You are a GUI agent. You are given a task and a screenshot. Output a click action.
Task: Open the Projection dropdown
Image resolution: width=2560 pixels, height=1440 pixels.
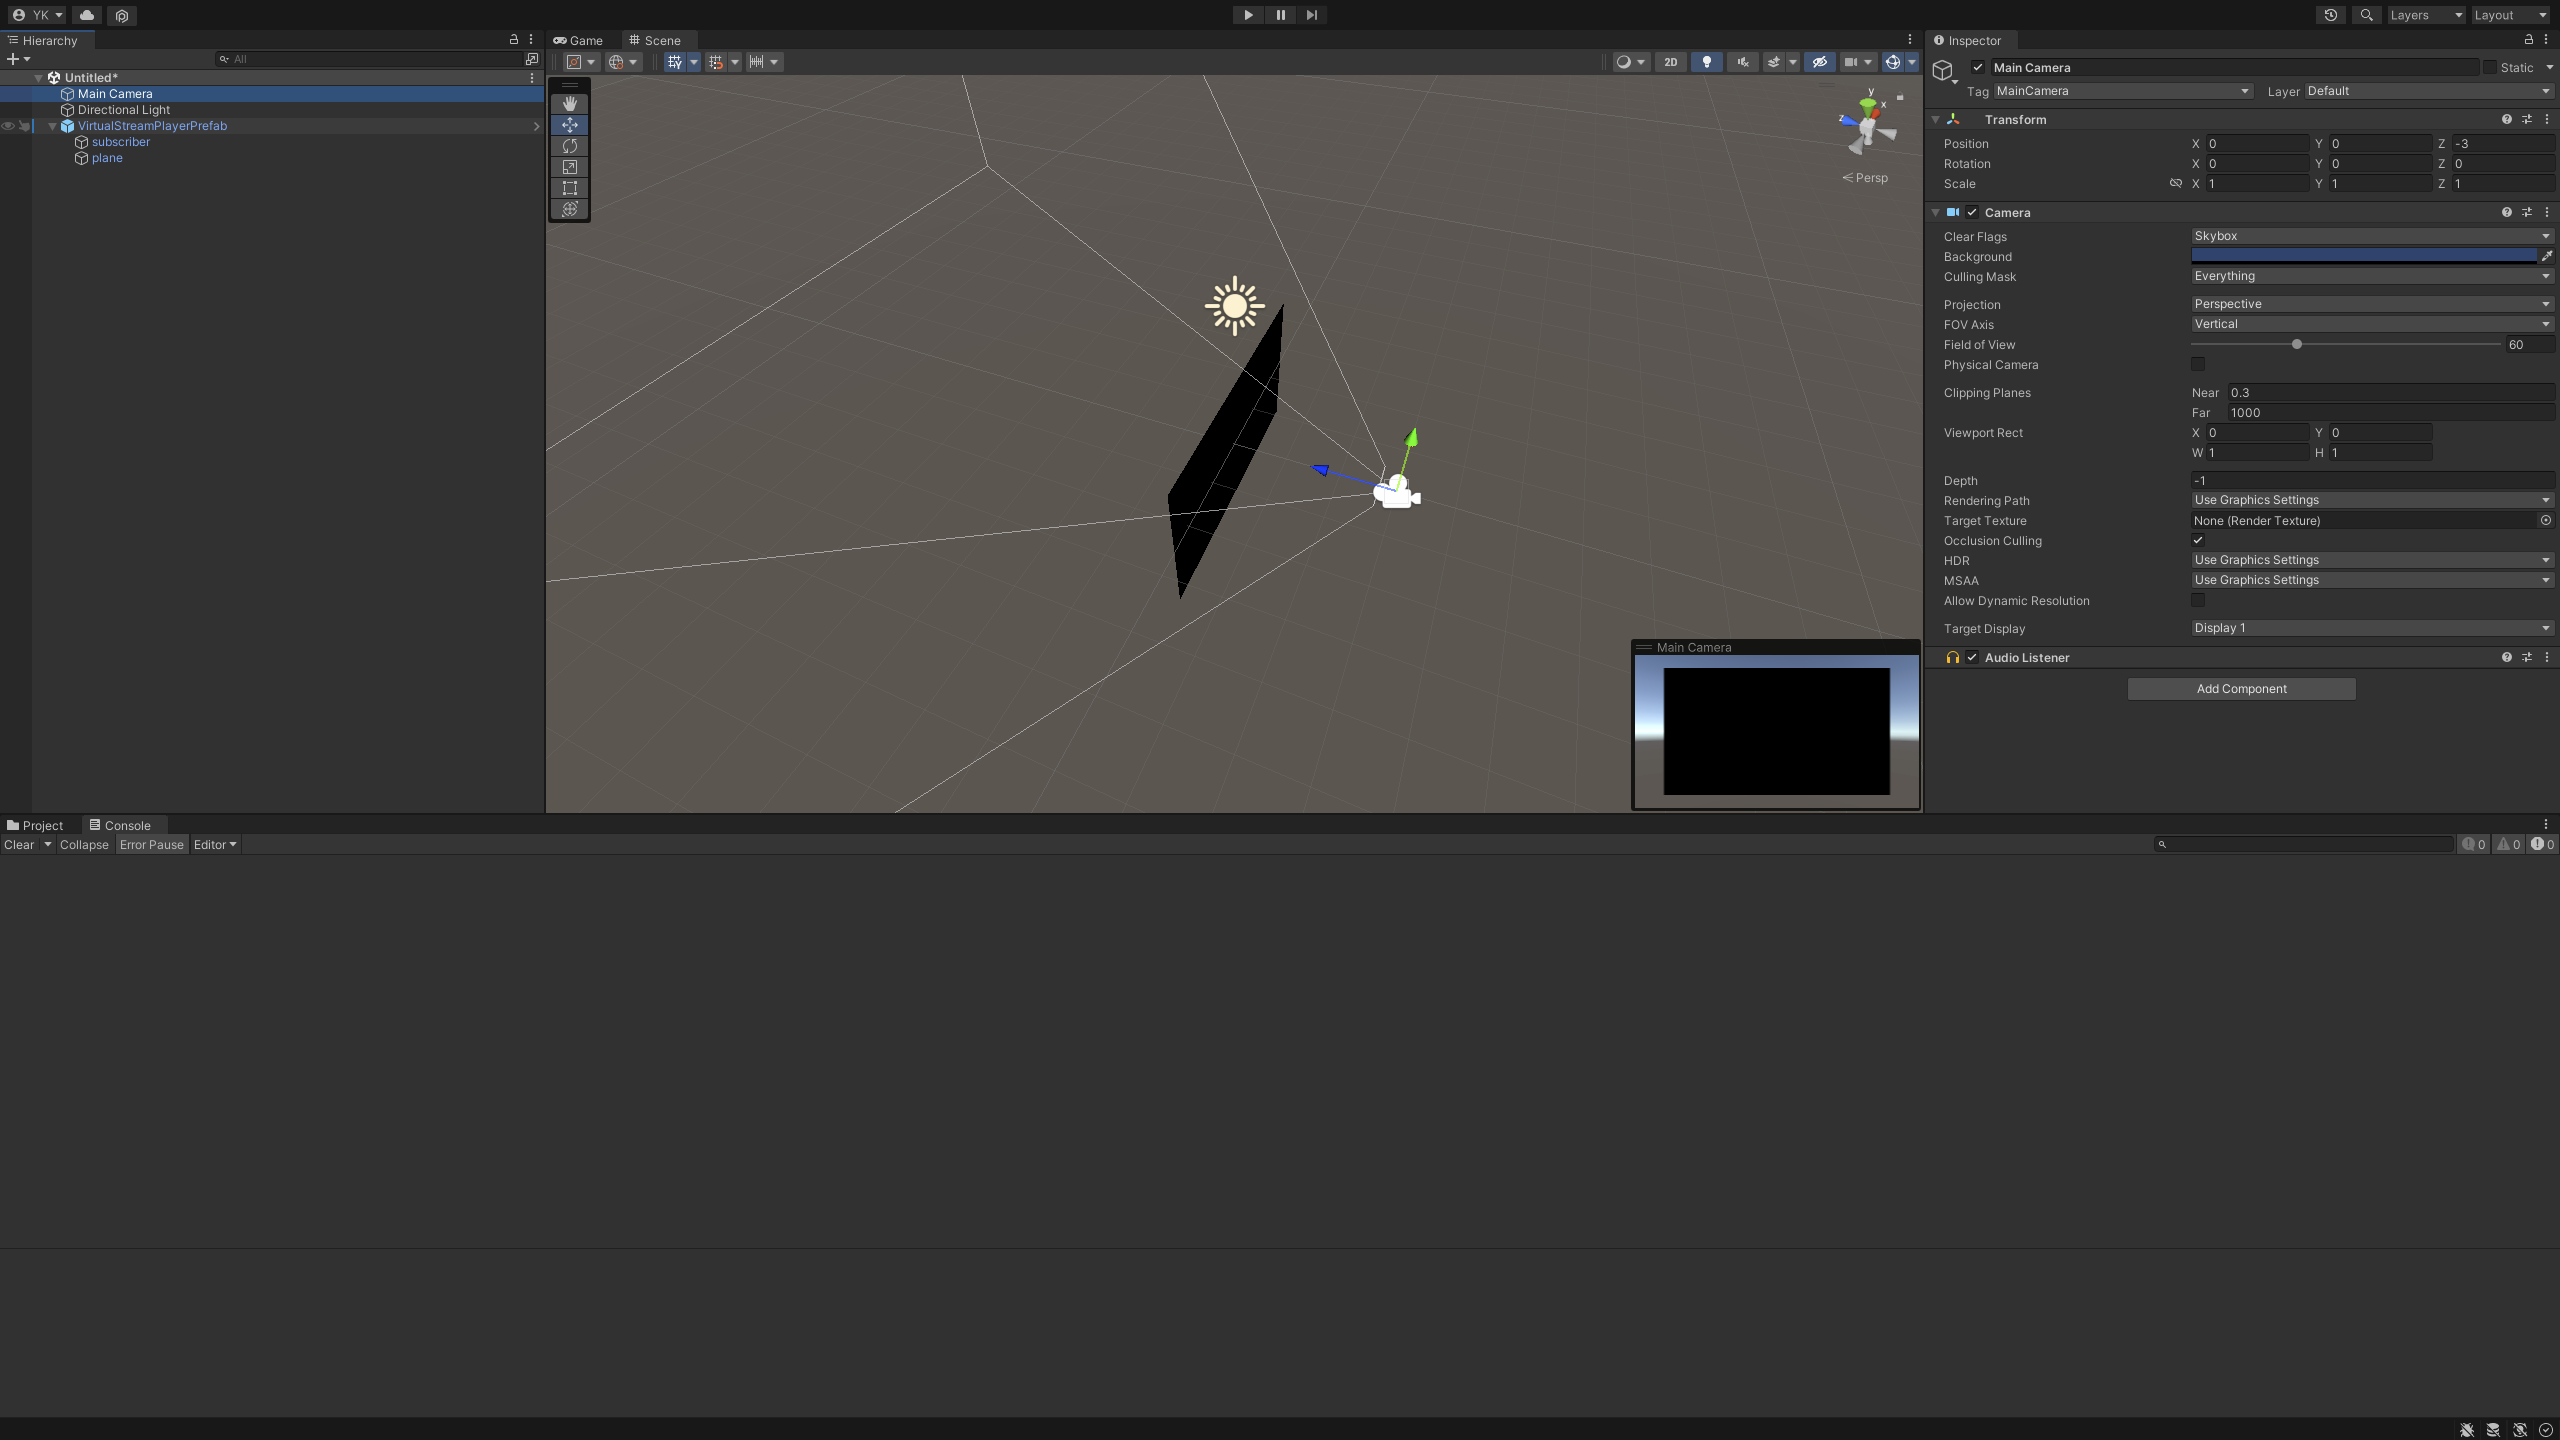[2371, 304]
